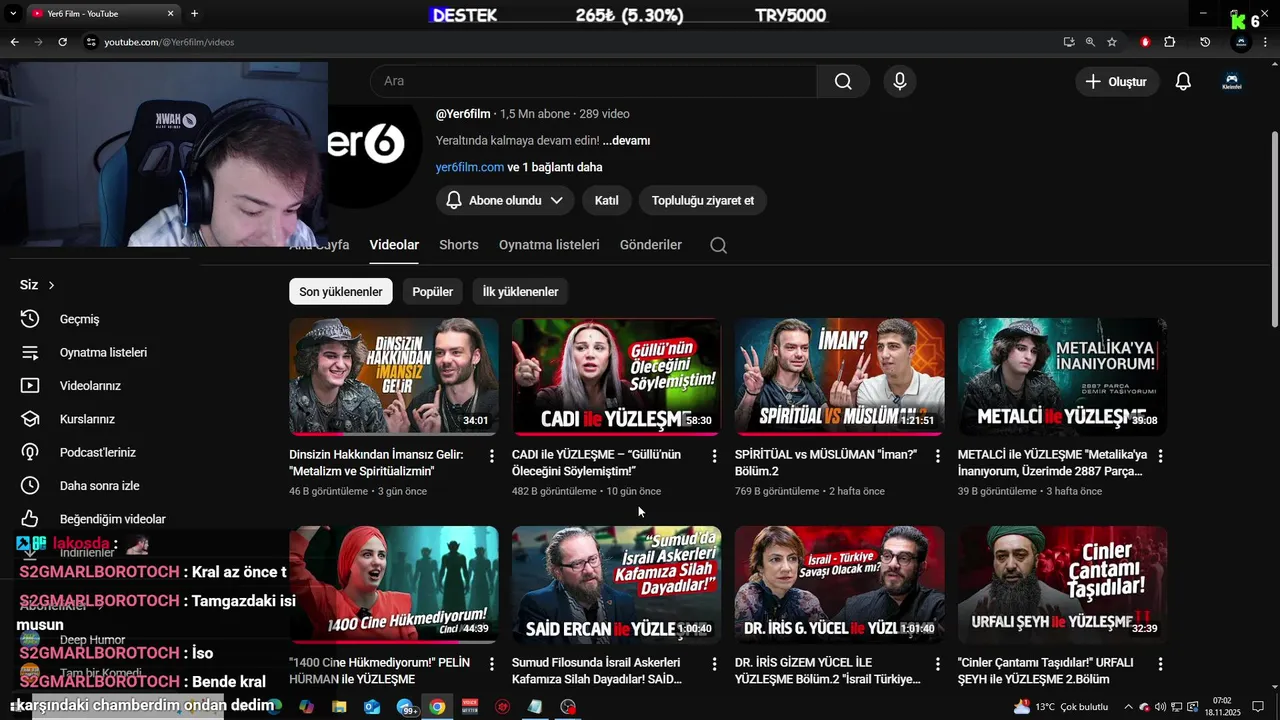Expand the Siz sidebar section
1280x720 pixels.
37,285
